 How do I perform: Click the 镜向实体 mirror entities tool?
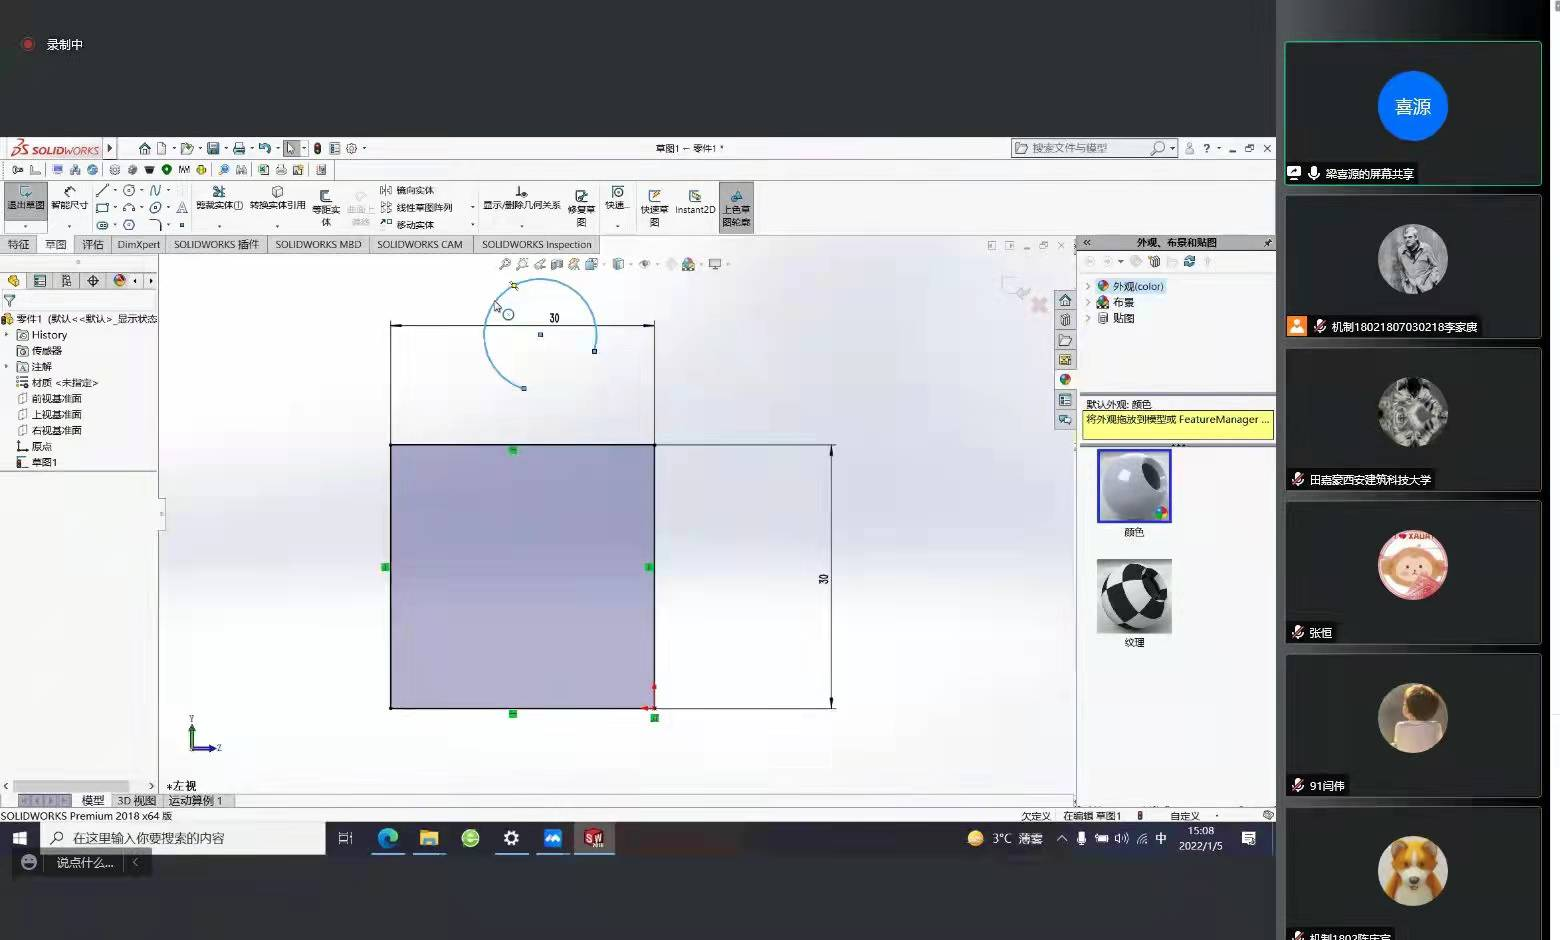[407, 190]
